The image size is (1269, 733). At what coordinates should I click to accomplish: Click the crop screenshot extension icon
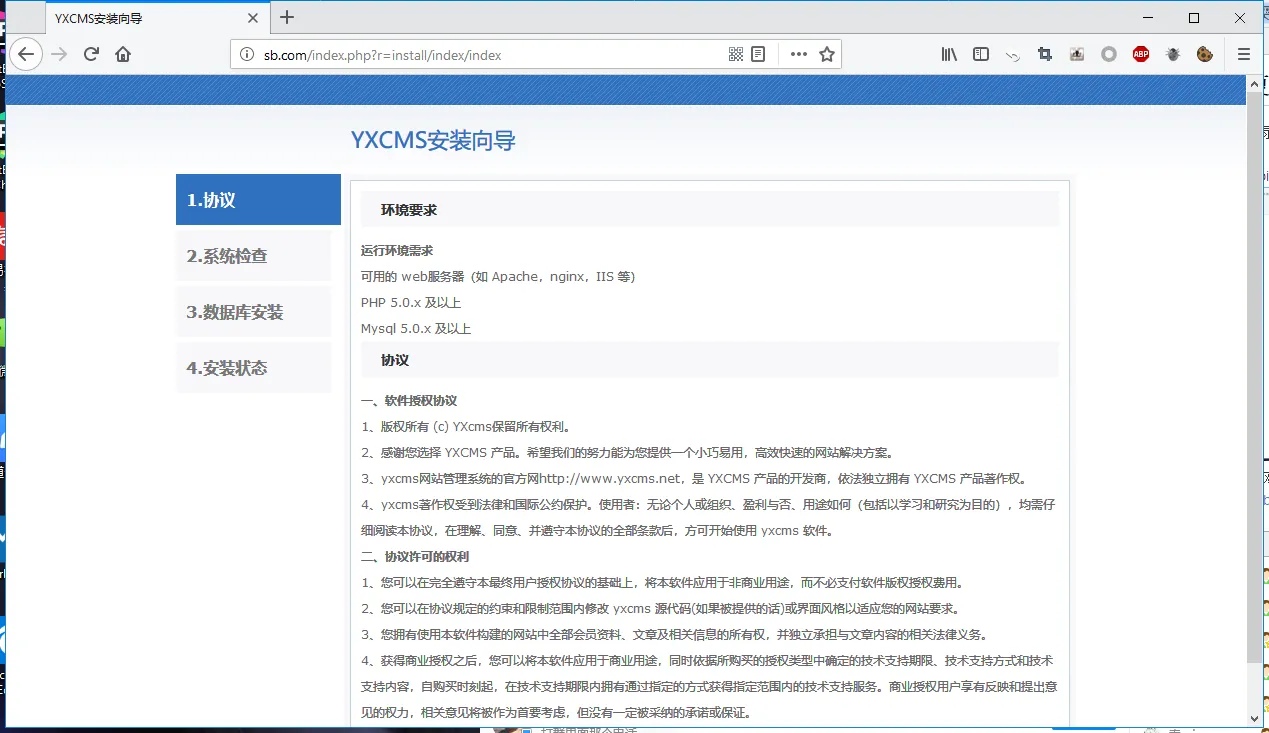coord(1045,55)
